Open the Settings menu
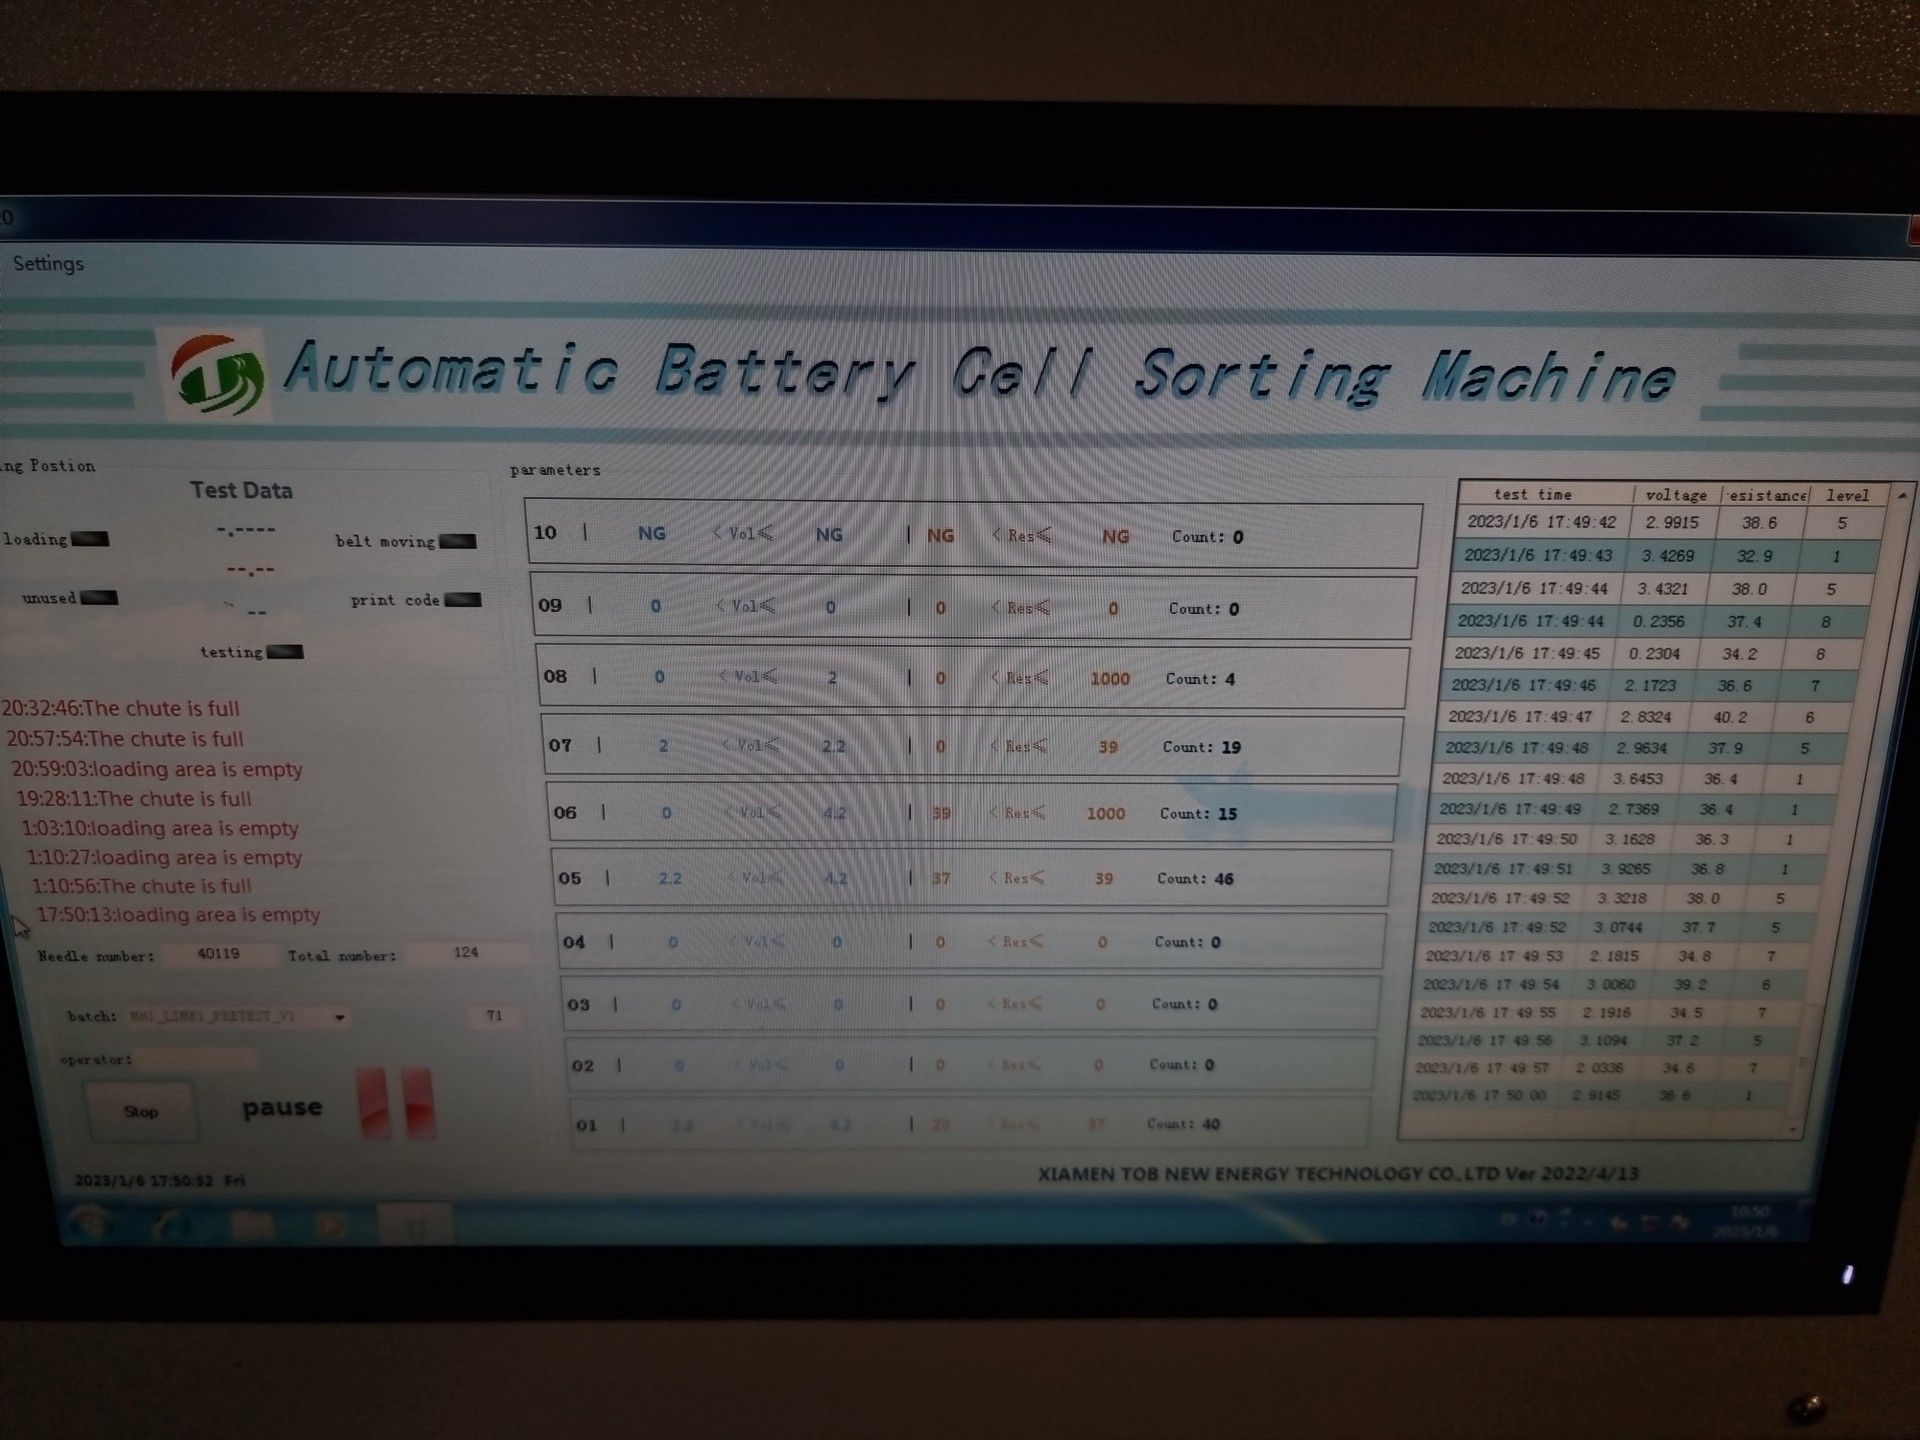 48,263
